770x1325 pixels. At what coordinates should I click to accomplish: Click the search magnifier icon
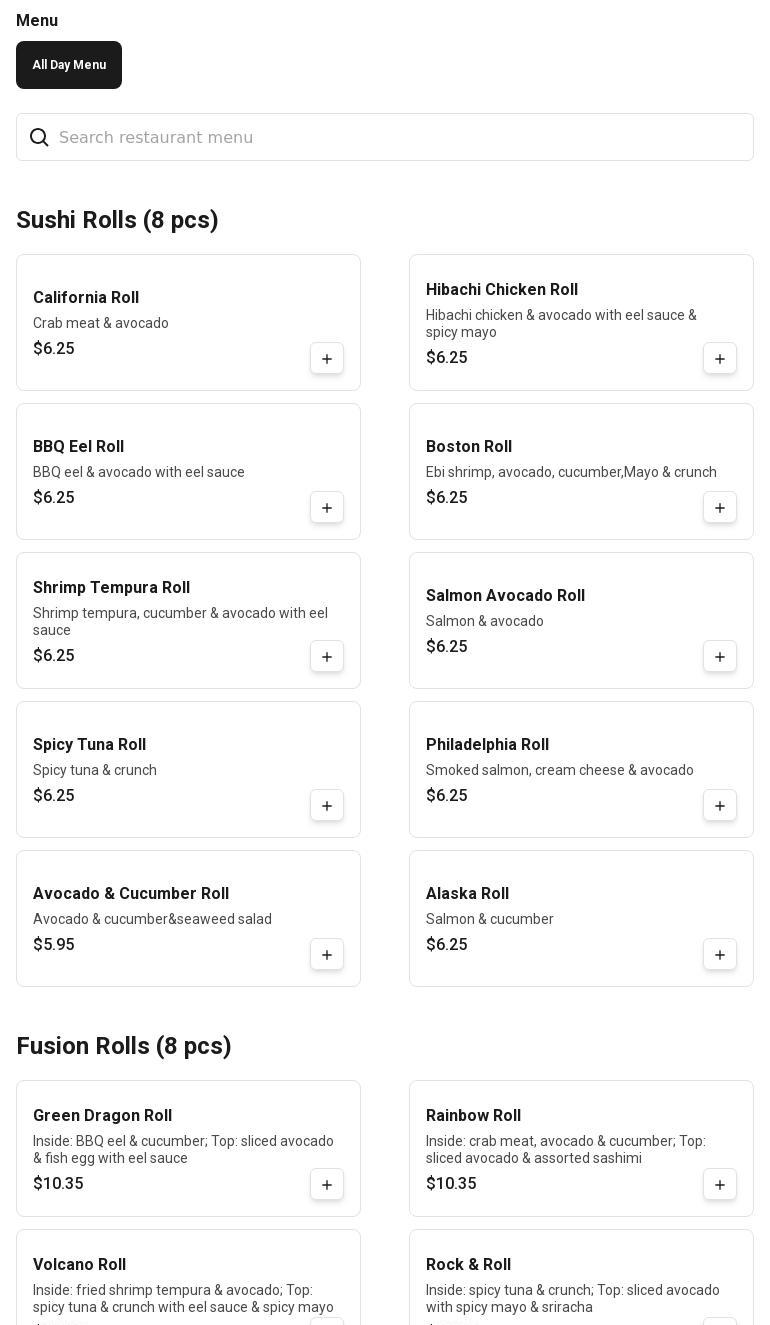(x=39, y=137)
